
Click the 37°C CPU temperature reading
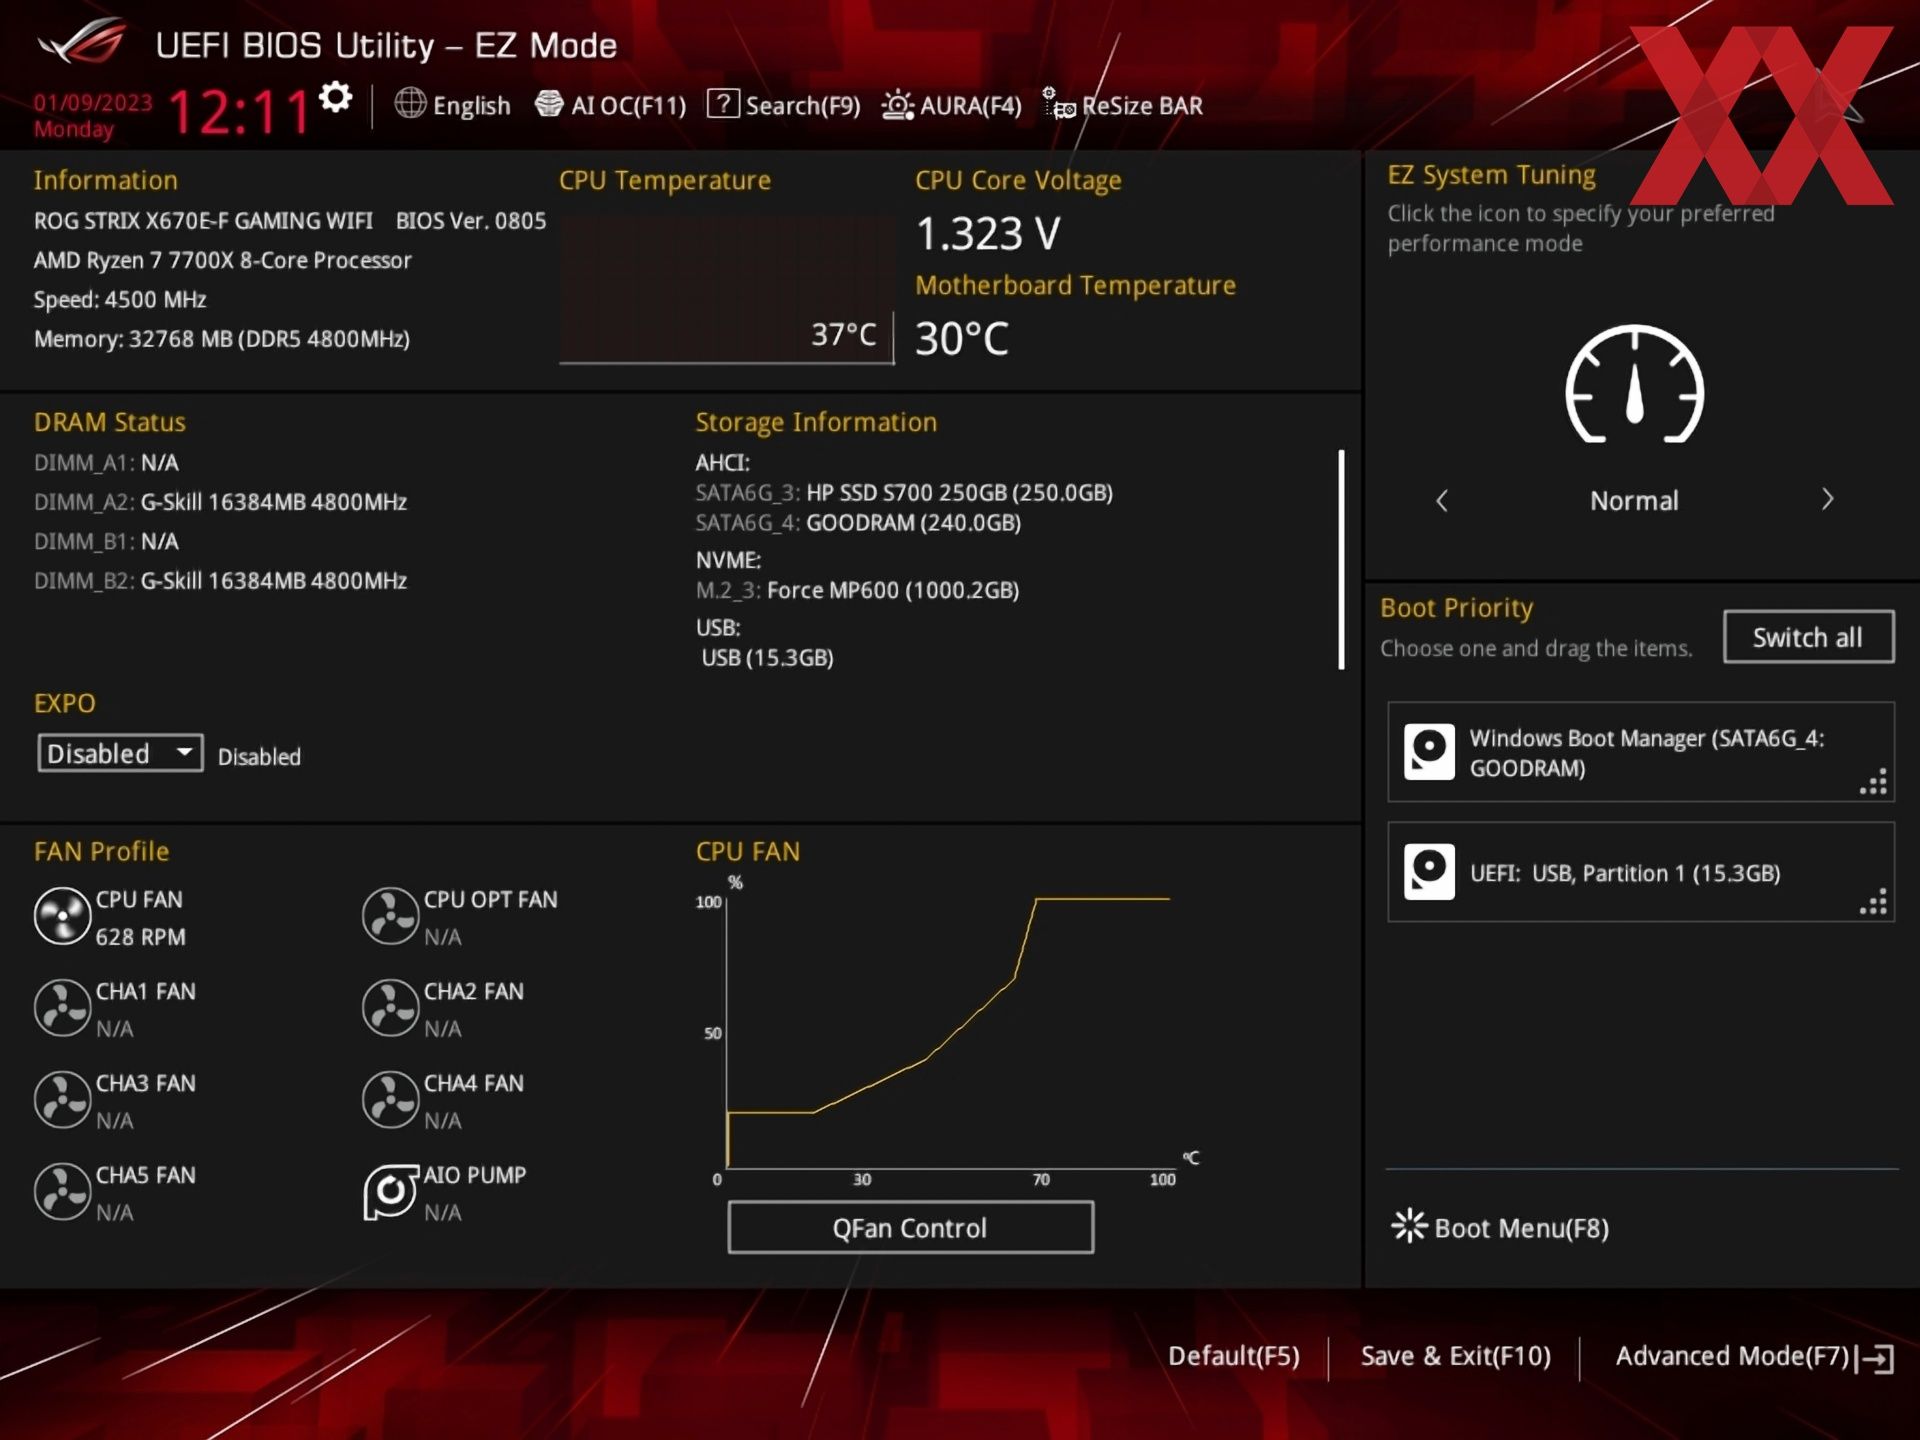click(843, 334)
